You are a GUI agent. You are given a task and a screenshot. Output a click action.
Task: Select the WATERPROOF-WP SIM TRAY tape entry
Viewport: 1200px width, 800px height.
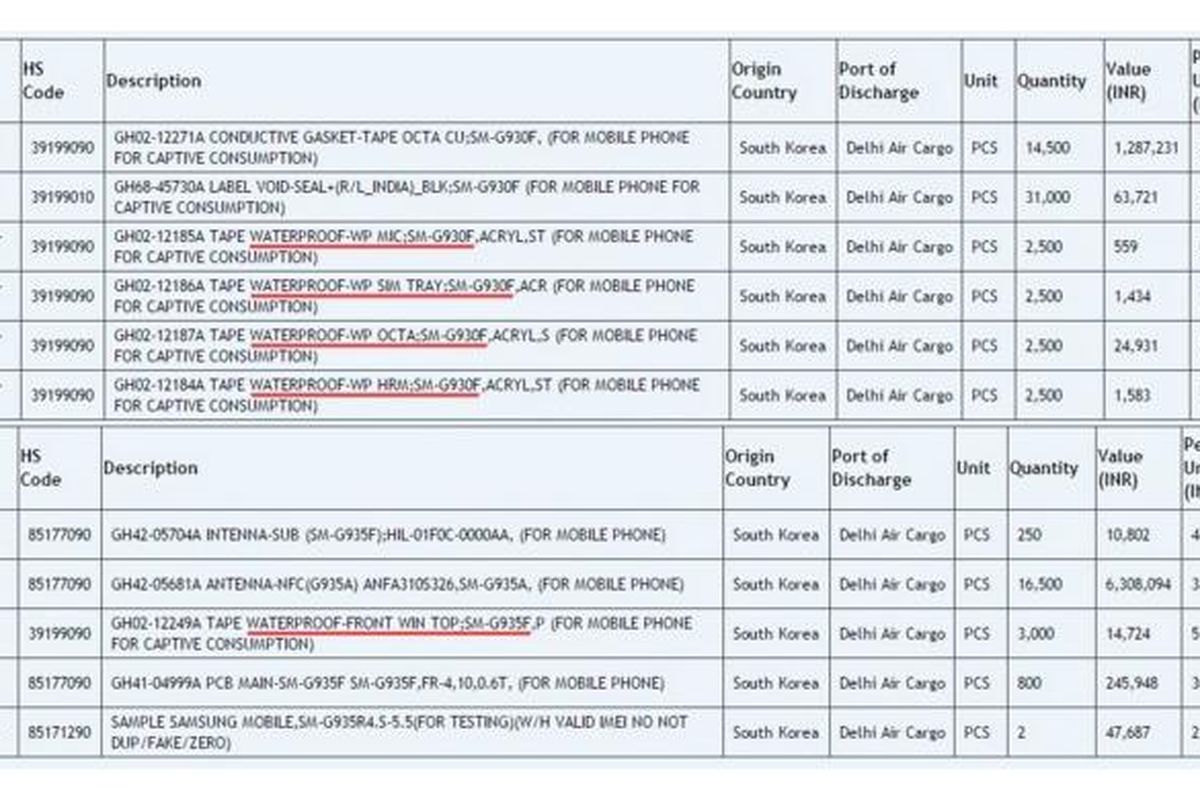(403, 296)
